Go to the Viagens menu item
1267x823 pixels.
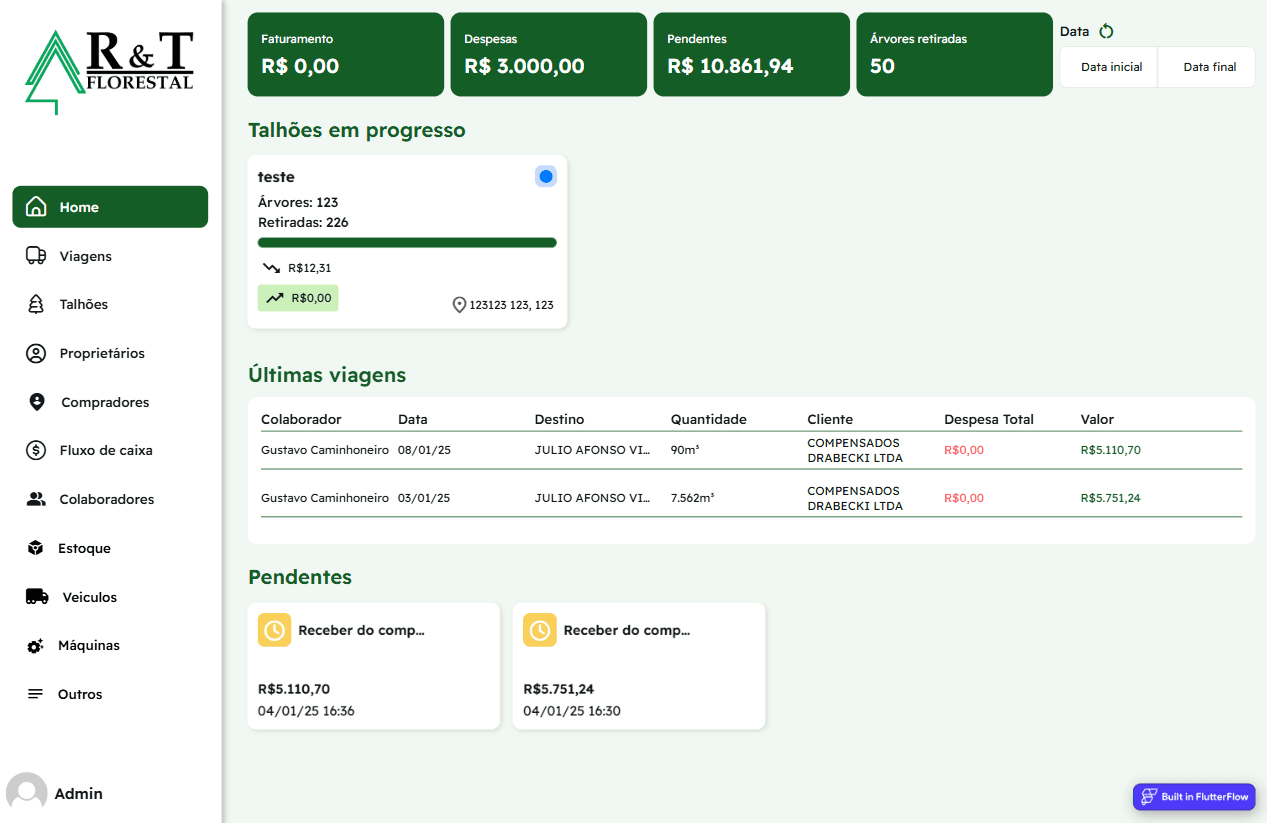pyautogui.click(x=110, y=256)
